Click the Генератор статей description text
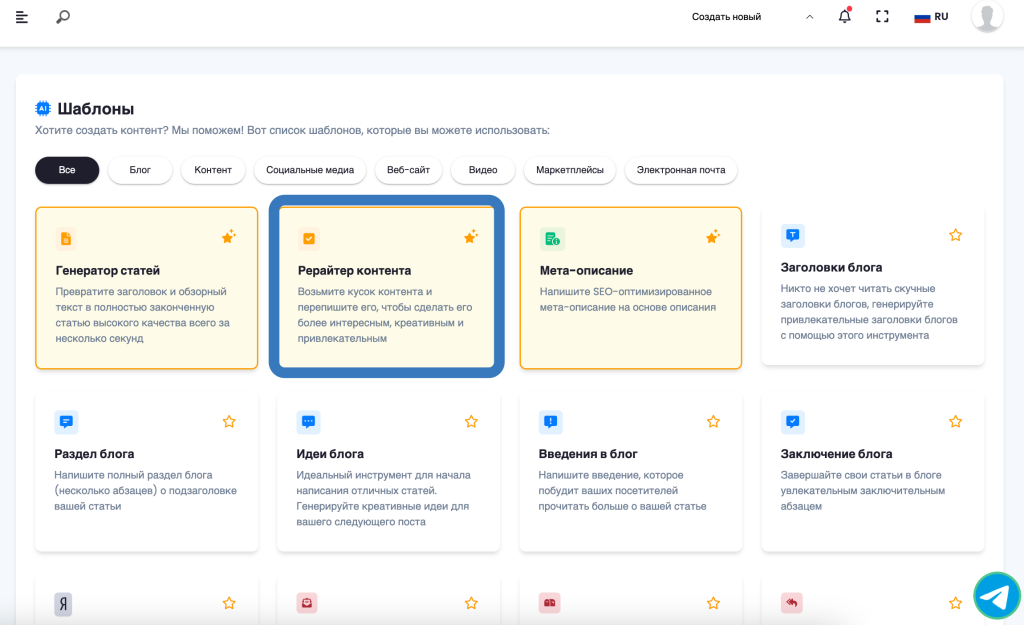 [x=142, y=315]
